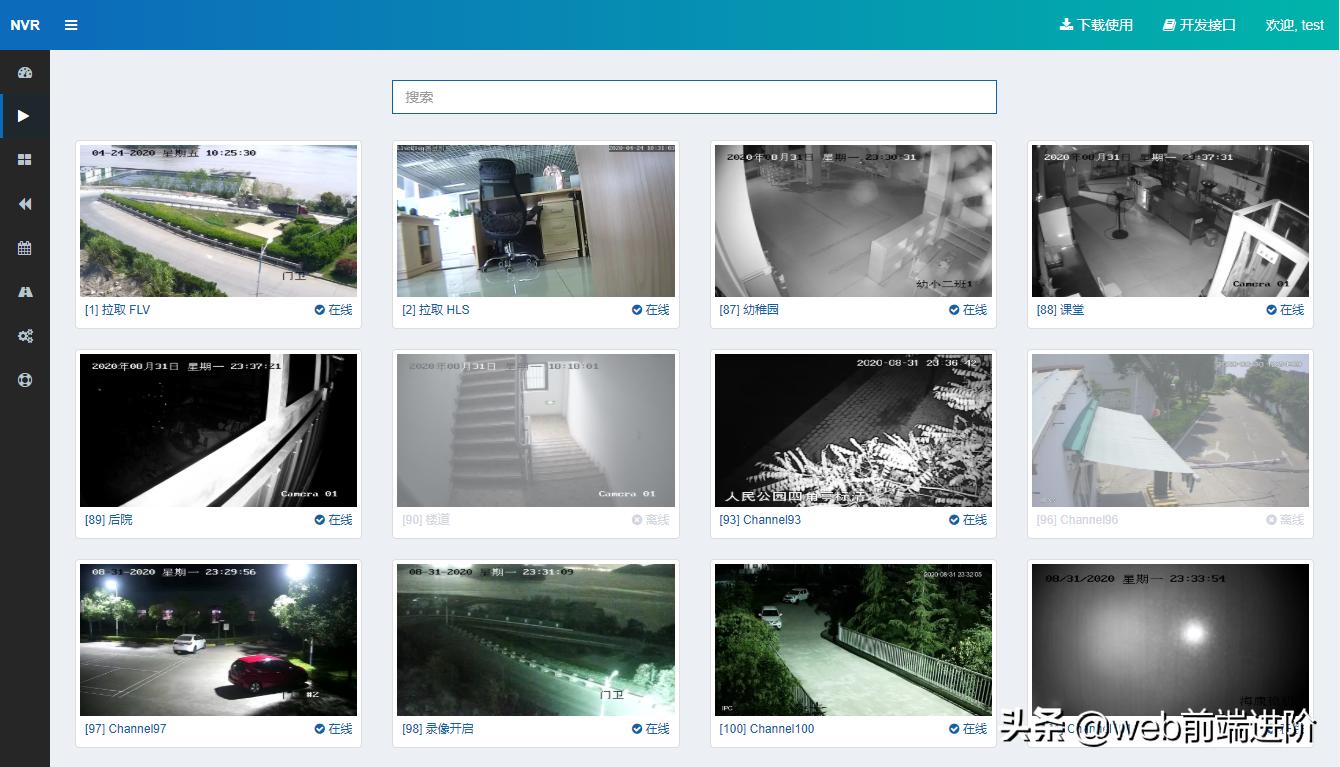
Task: Click the NVR logo in the top bar
Action: tap(25, 25)
